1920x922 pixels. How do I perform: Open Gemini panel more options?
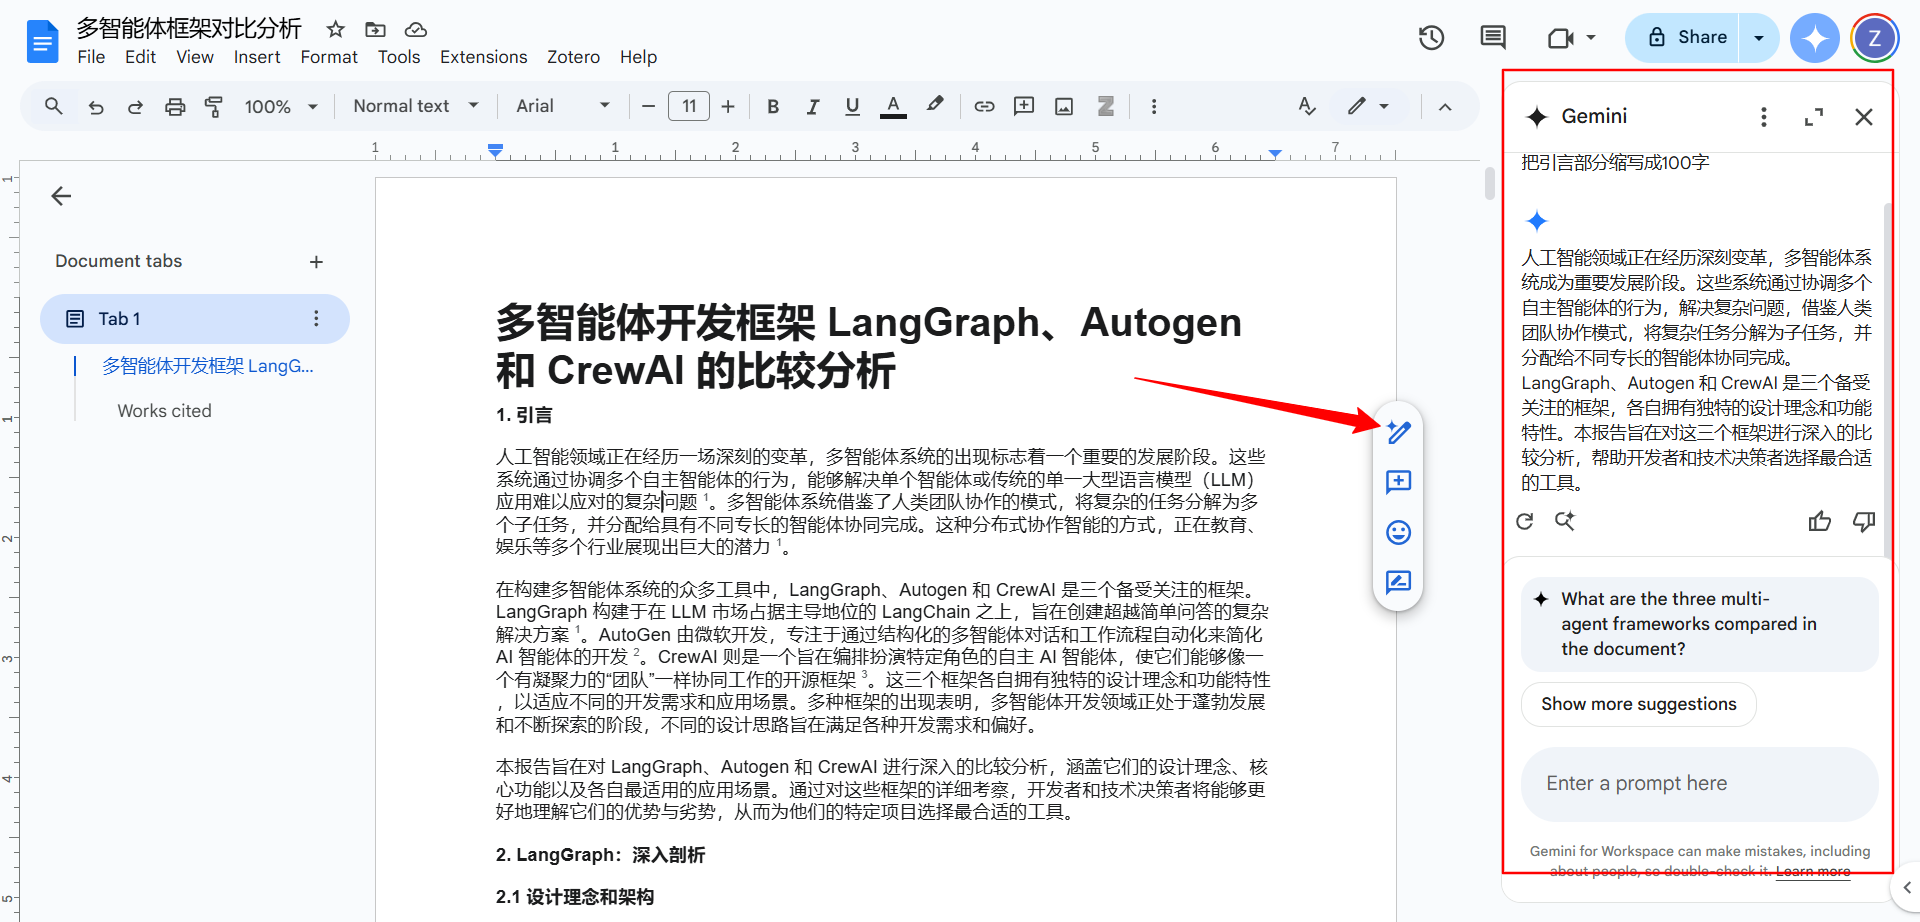1764,117
